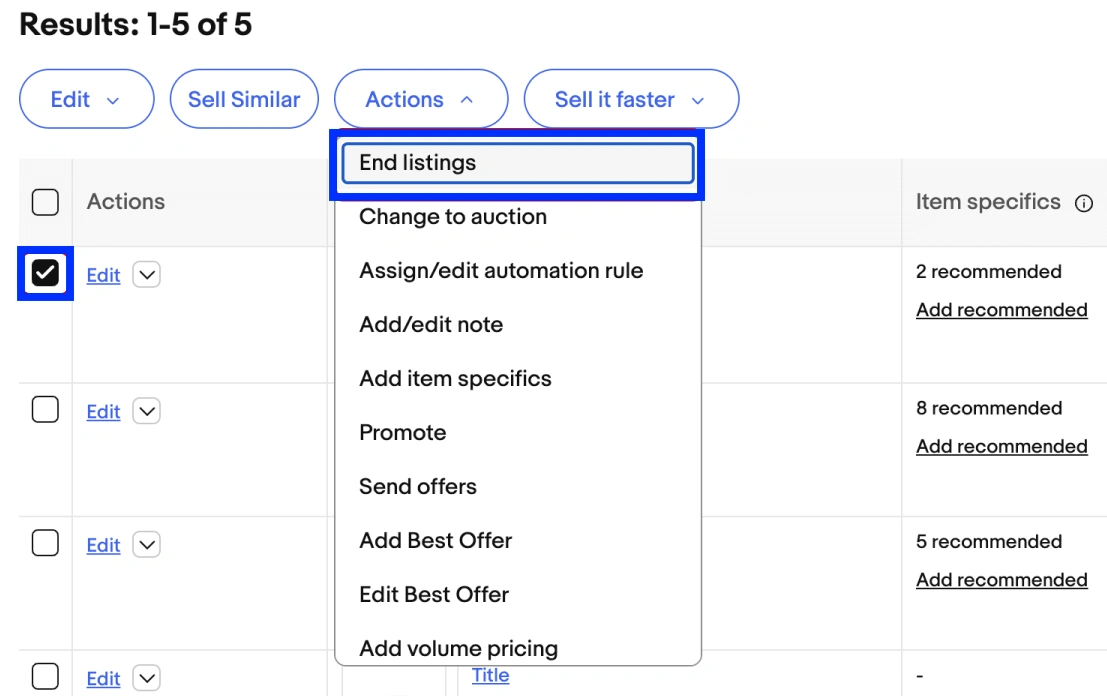This screenshot has height=696, width=1107.
Task: Open the Edit link in second row
Action: pos(103,412)
